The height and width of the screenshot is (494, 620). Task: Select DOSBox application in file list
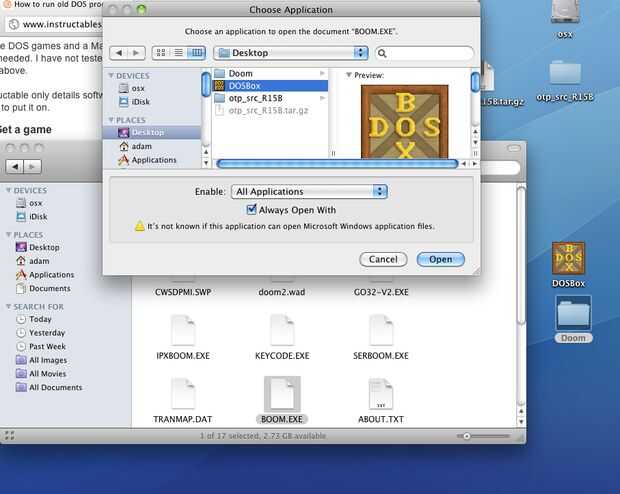tap(270, 86)
